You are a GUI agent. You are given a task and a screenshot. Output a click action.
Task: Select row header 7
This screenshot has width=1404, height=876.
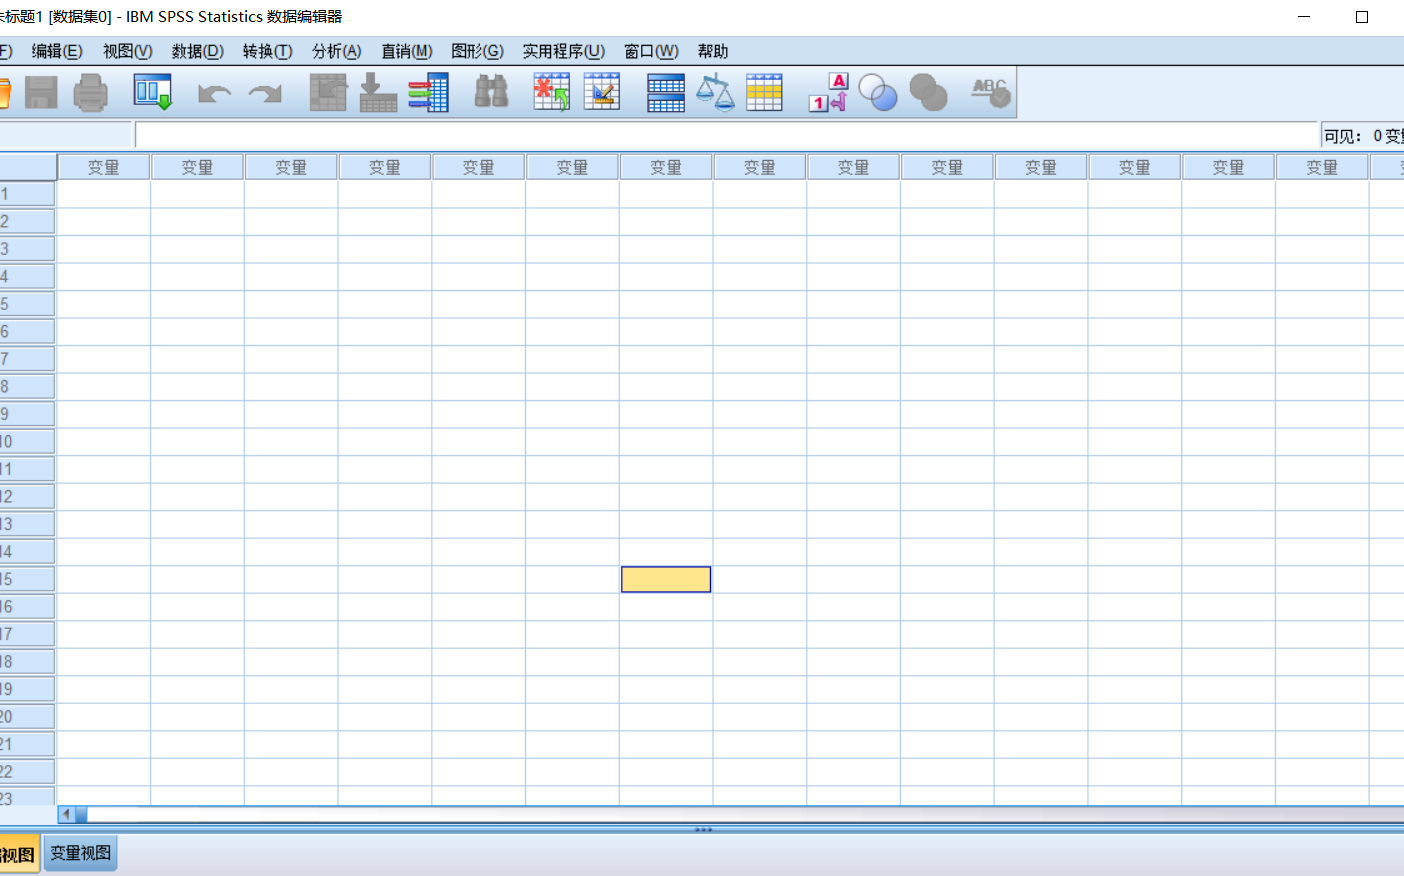[x=27, y=359]
